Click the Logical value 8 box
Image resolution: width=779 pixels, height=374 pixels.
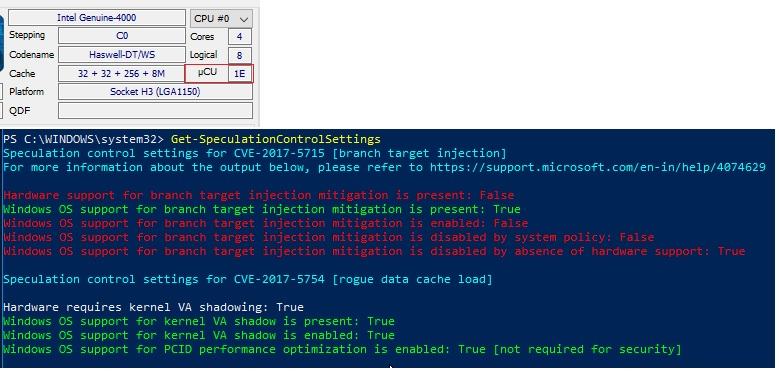[x=240, y=55]
